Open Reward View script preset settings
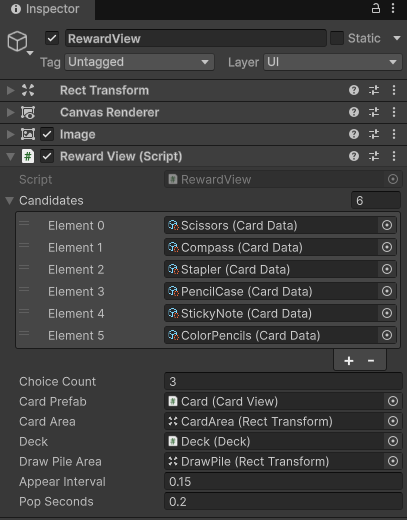Viewport: 407px width, 520px height. [x=374, y=156]
